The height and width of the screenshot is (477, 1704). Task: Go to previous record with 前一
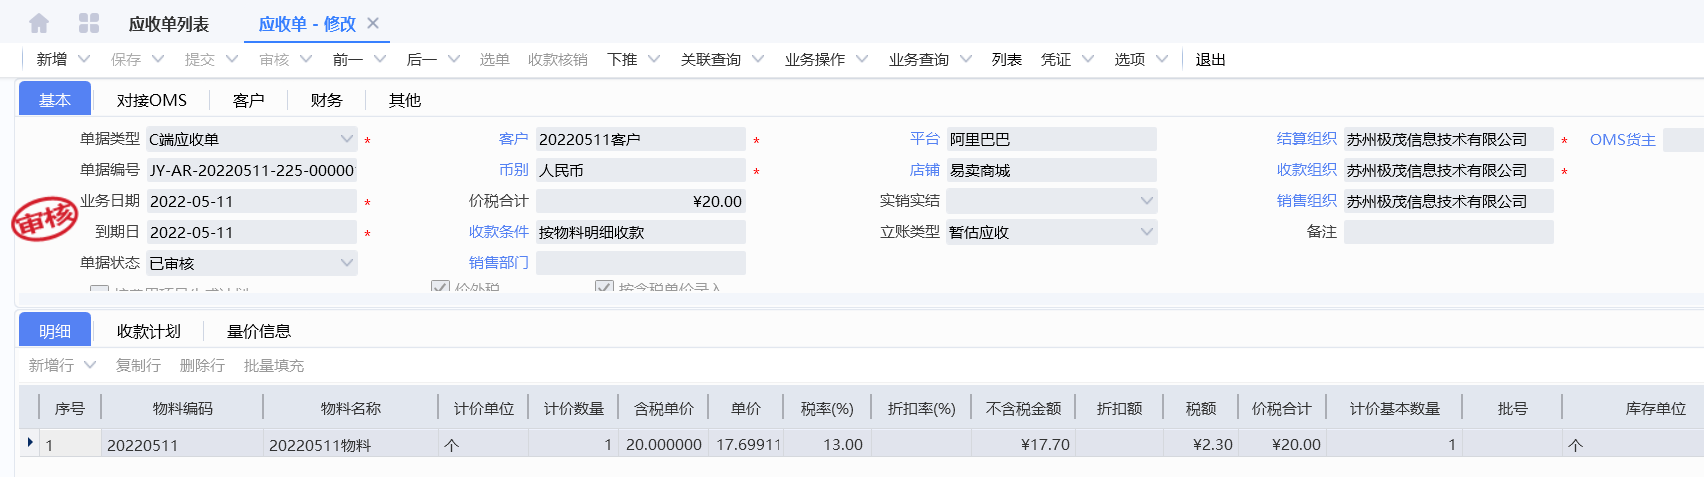pos(348,59)
